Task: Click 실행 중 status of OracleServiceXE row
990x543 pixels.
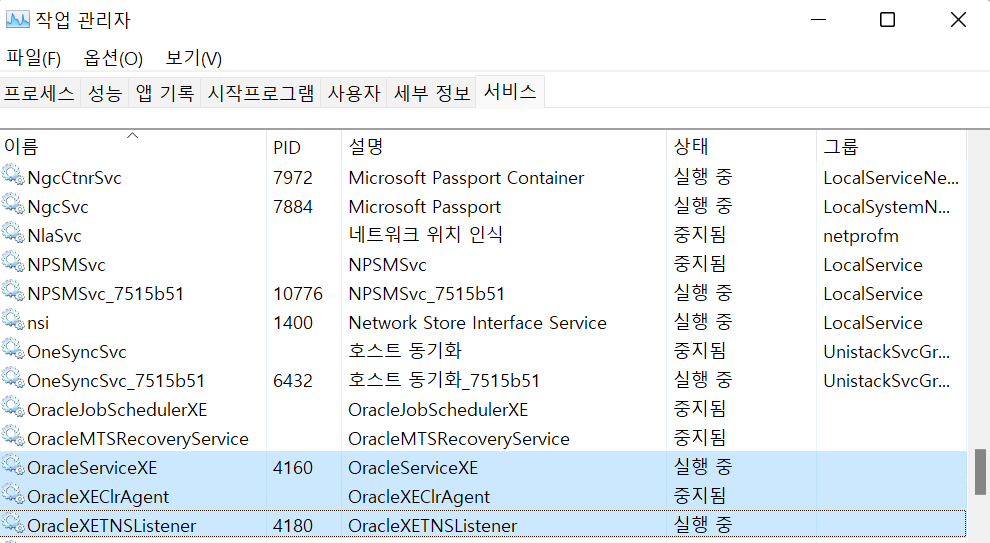Action: click(x=703, y=467)
